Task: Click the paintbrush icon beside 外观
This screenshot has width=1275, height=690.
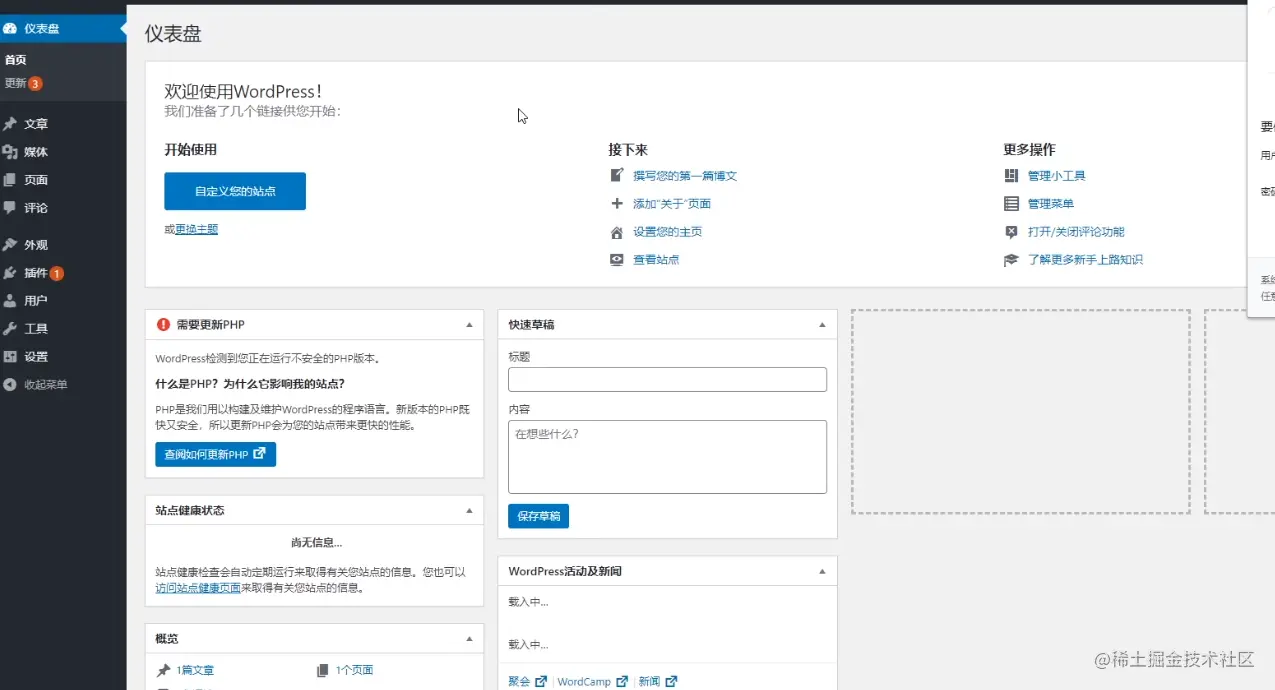Action: tap(10, 244)
